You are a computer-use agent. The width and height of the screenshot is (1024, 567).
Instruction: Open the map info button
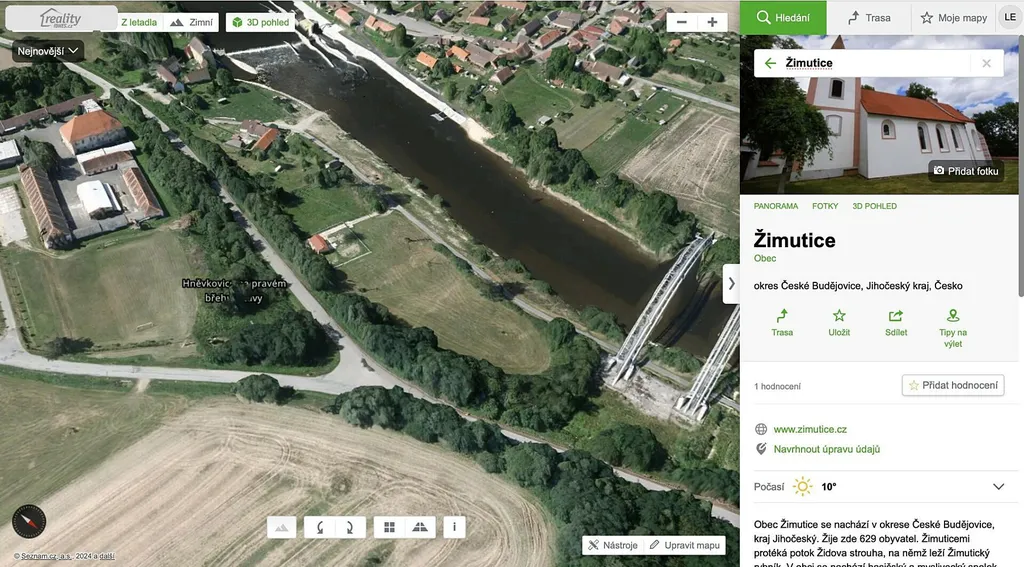pyautogui.click(x=454, y=527)
